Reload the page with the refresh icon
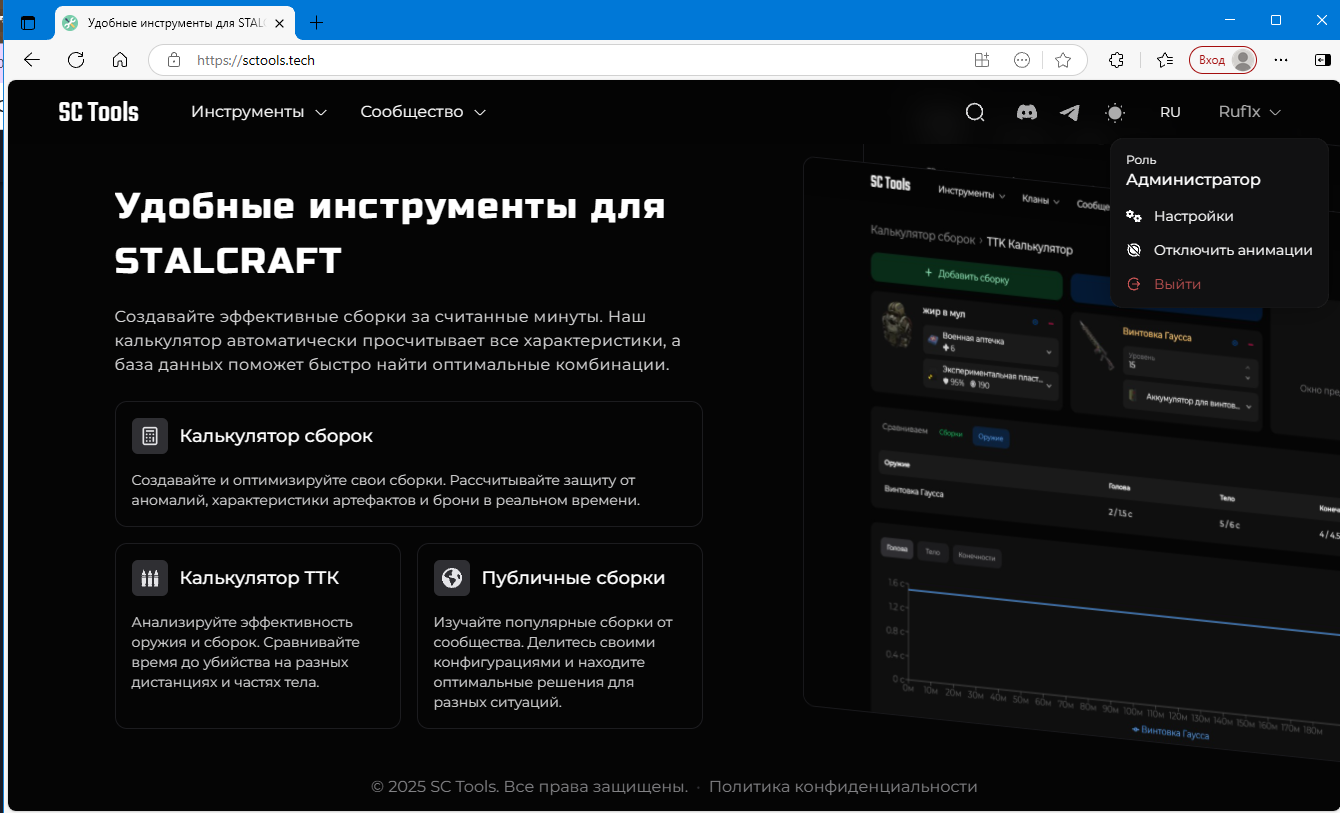This screenshot has height=813, width=1340. 76,60
